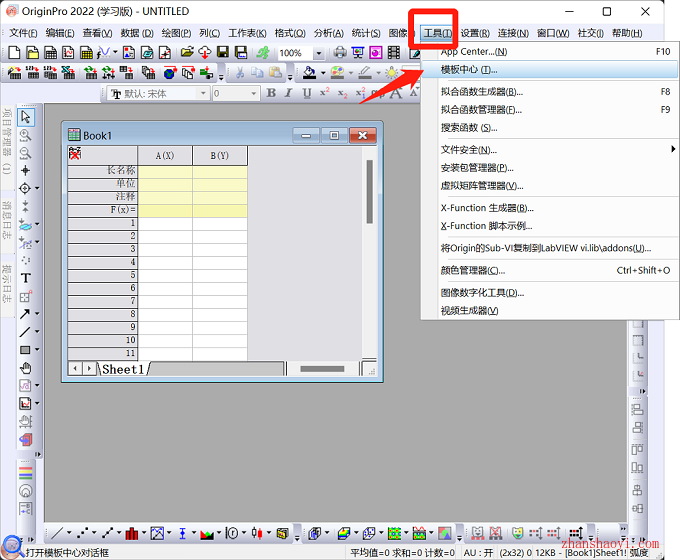Click the Recalculate running figure icon

(263, 53)
